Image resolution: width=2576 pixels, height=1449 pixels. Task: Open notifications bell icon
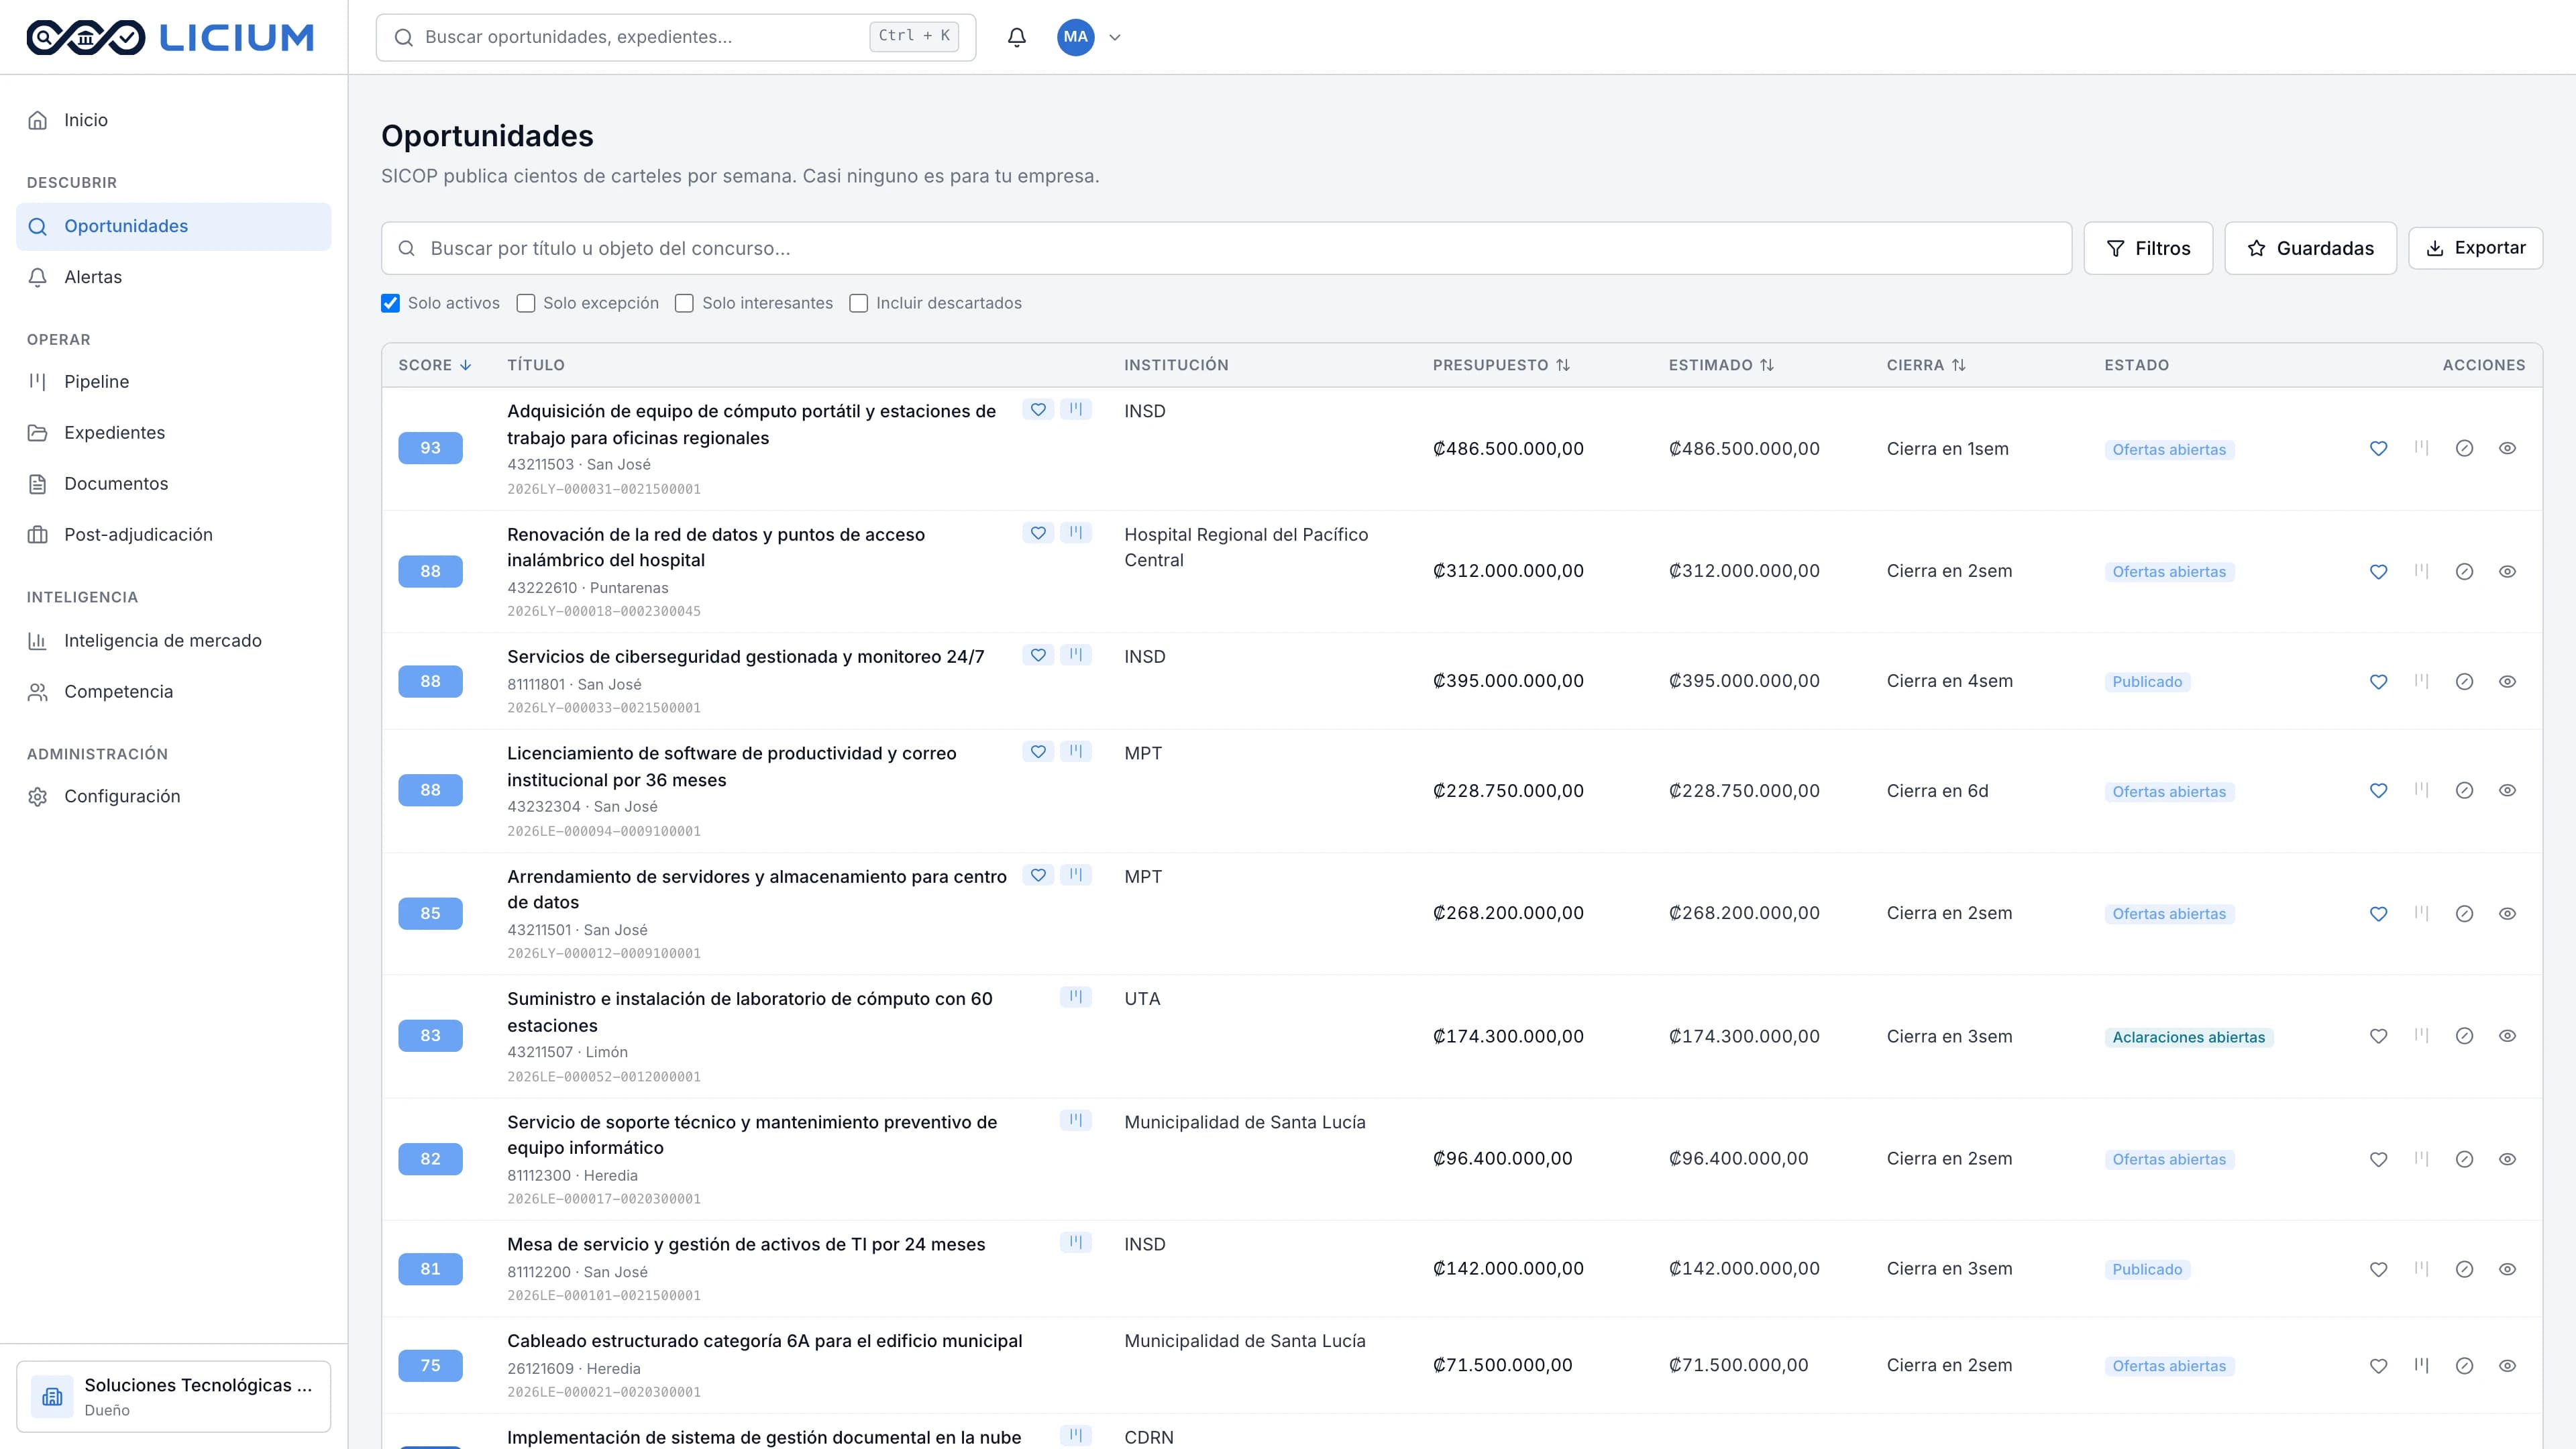(x=1016, y=37)
